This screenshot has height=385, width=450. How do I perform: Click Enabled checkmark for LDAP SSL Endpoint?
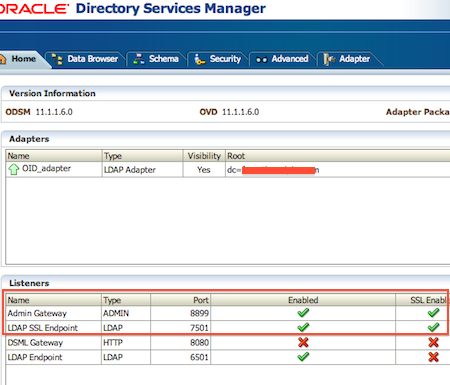(303, 327)
